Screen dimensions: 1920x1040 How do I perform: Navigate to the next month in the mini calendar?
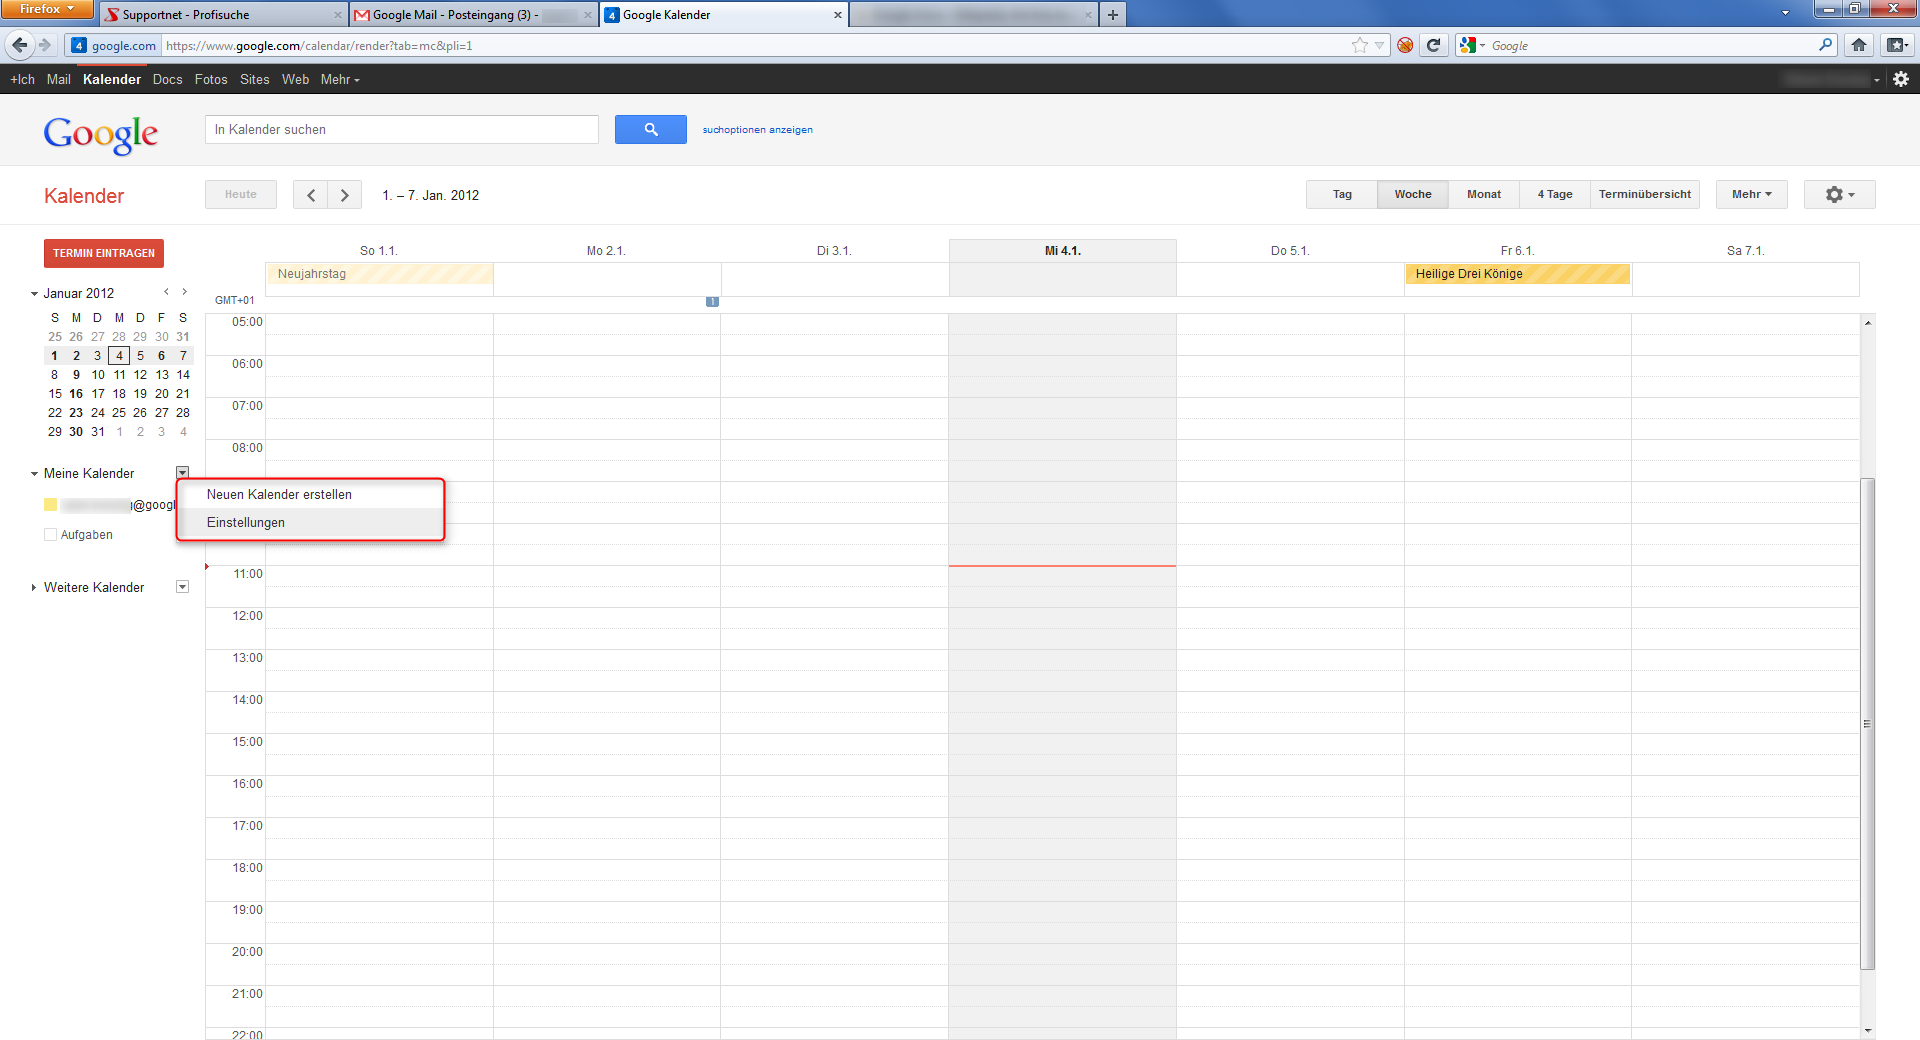(x=184, y=291)
